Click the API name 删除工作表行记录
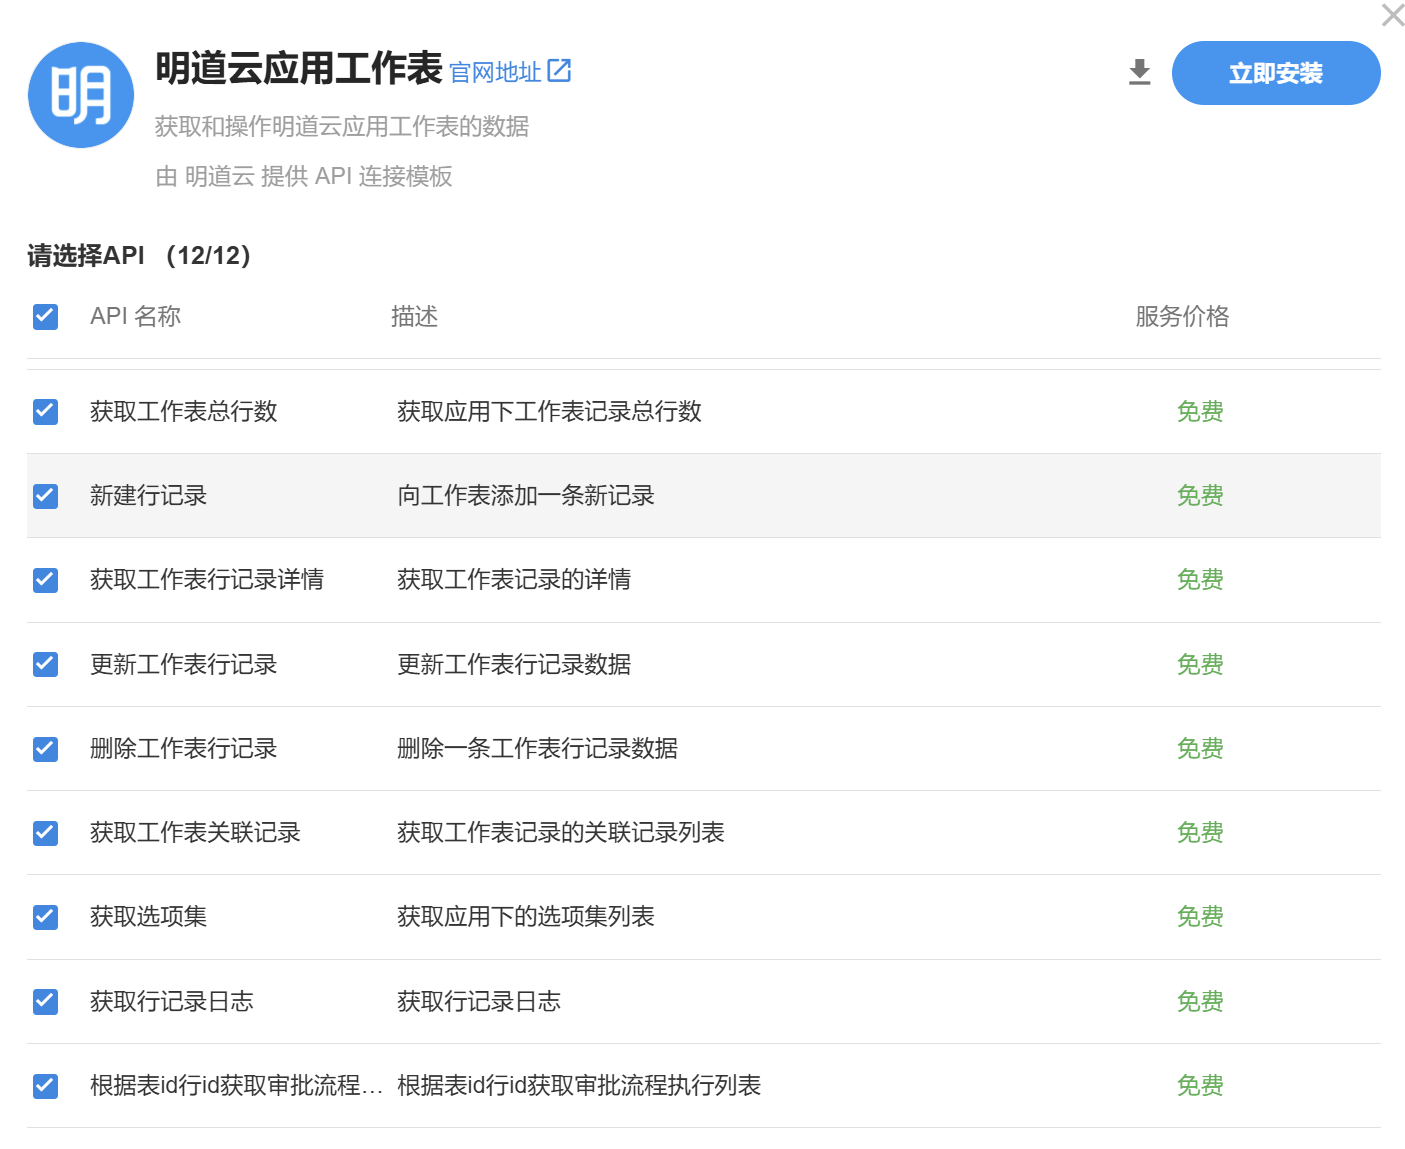This screenshot has width=1405, height=1149. coord(184,748)
